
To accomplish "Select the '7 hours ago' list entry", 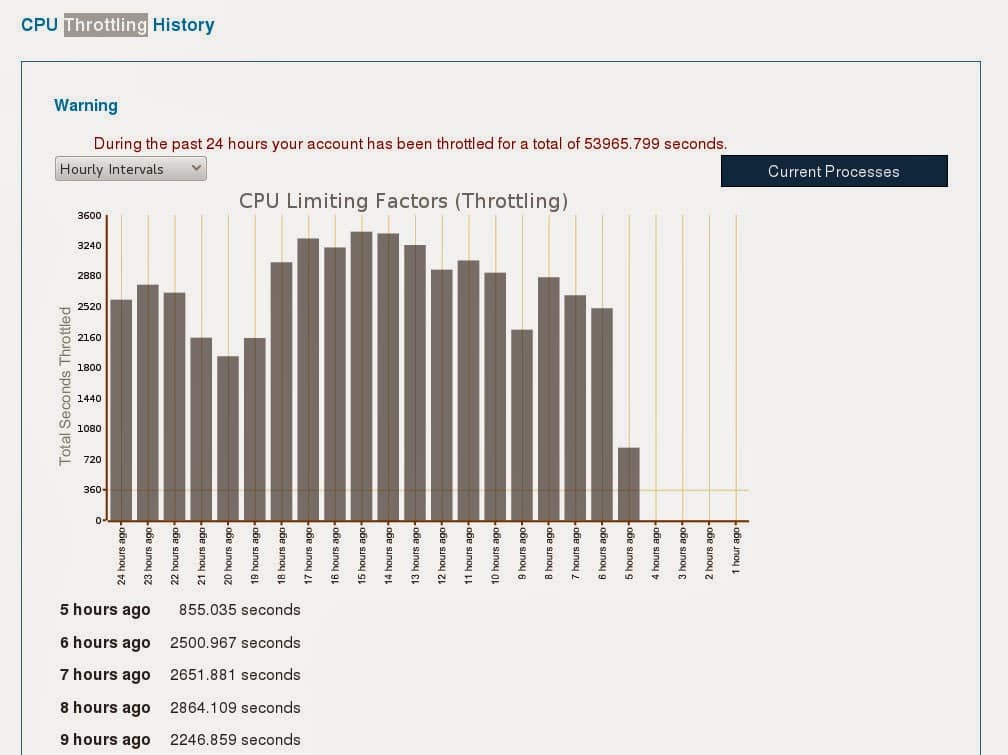I will click(x=105, y=675).
